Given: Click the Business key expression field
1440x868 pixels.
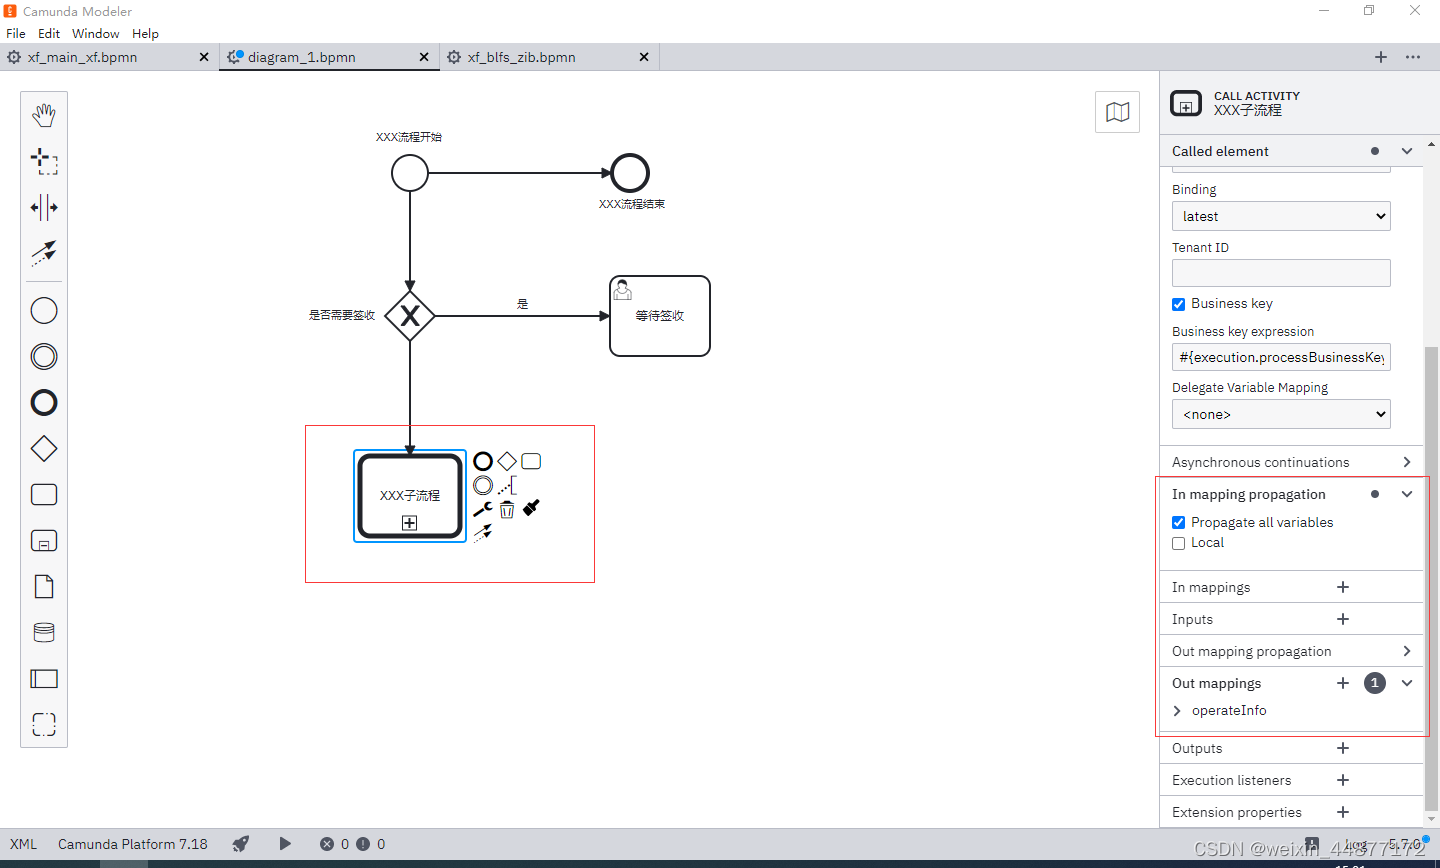Looking at the screenshot, I should (x=1281, y=357).
